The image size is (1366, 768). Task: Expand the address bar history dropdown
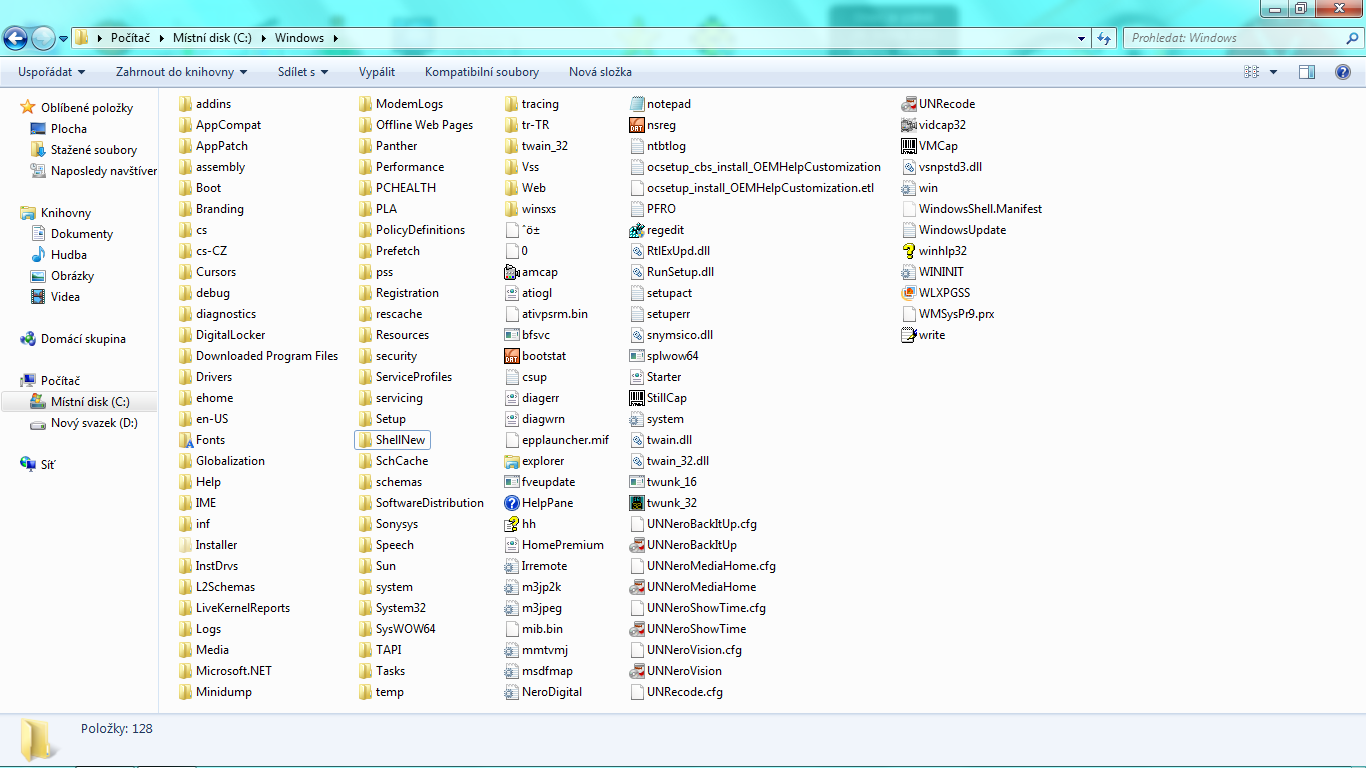tap(1082, 38)
